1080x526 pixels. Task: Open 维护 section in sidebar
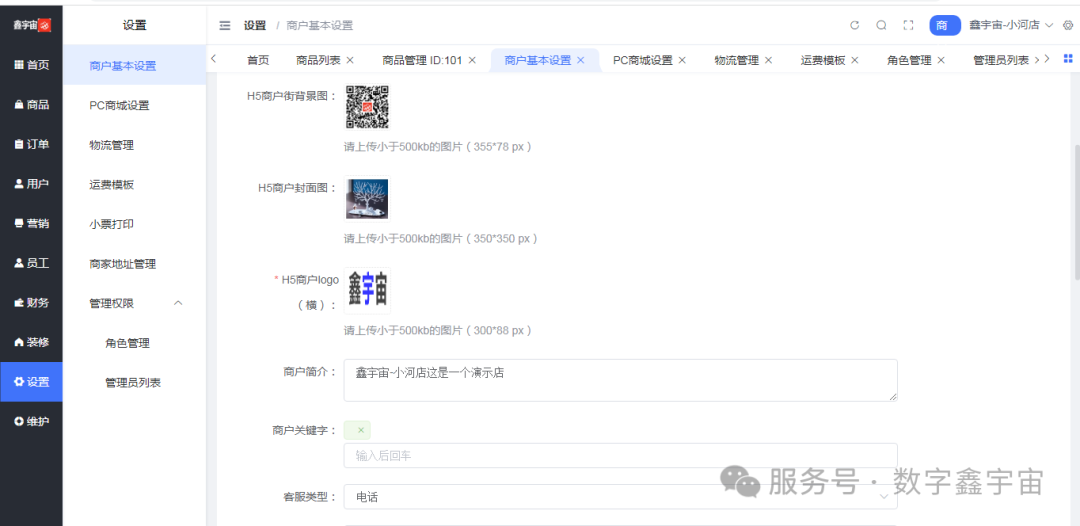click(32, 421)
